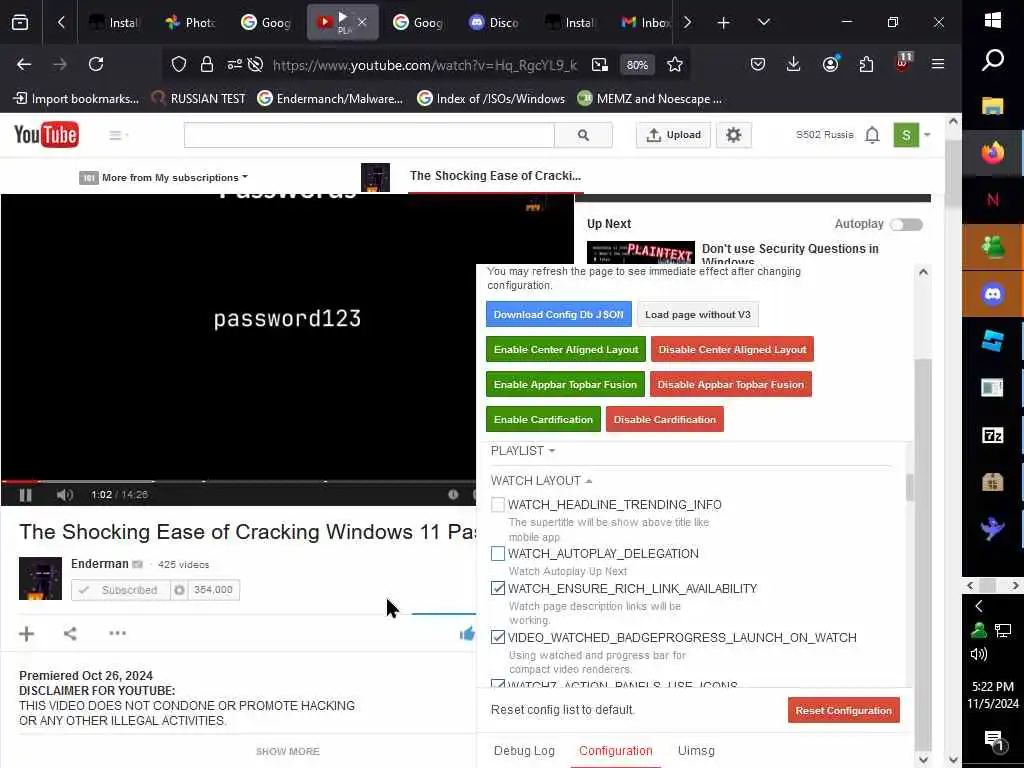This screenshot has width=1024, height=768.
Task: Open Firefox View icon
Action: 20,23
